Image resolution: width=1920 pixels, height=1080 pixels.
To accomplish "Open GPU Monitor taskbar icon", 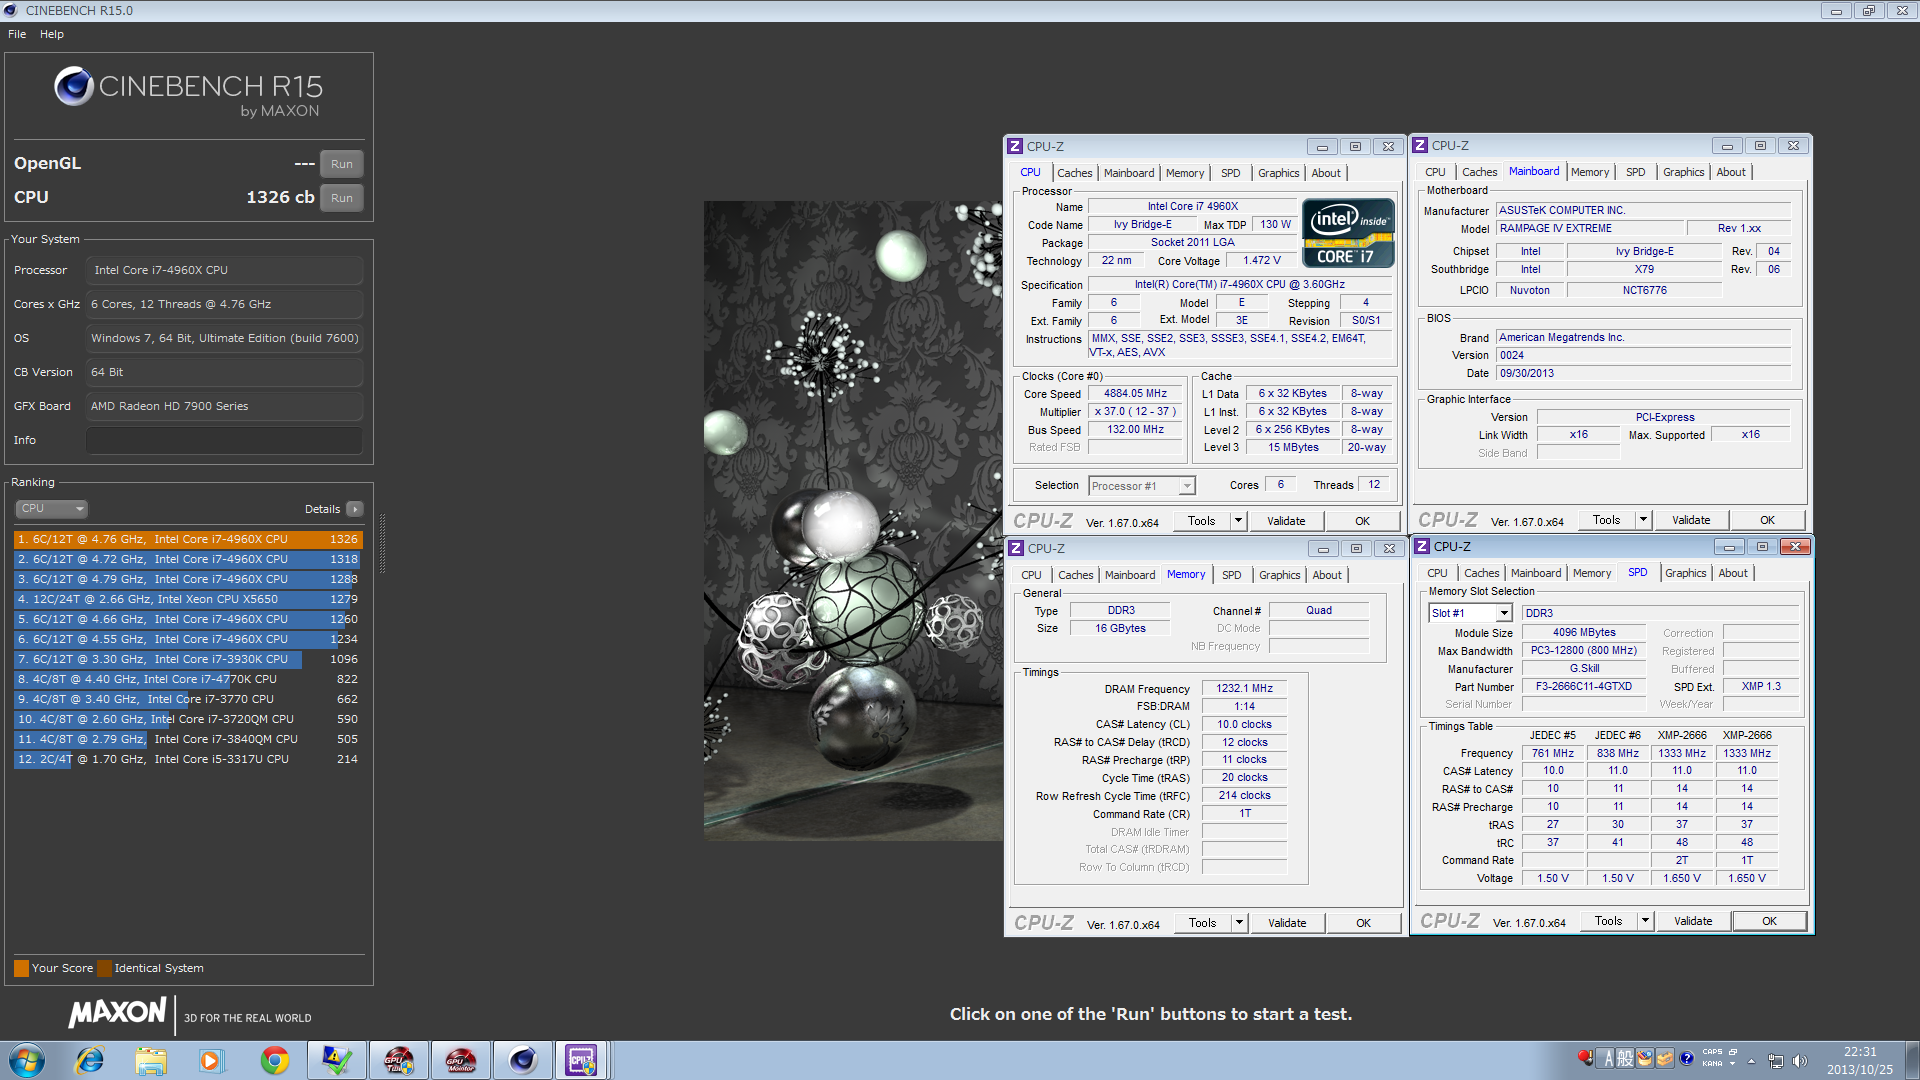I will tap(460, 1060).
